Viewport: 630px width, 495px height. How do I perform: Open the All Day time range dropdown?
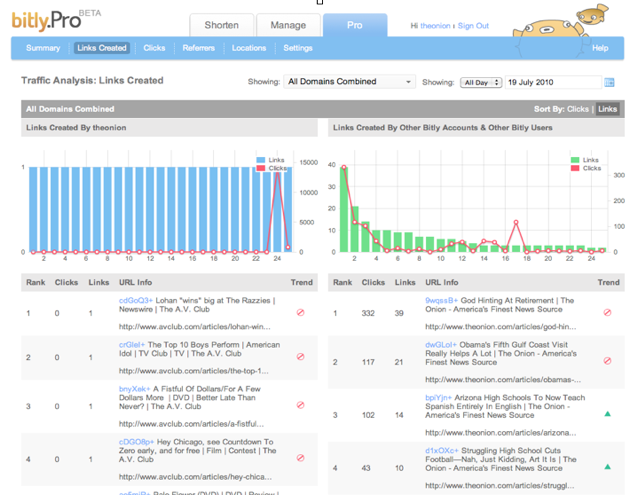tap(481, 83)
